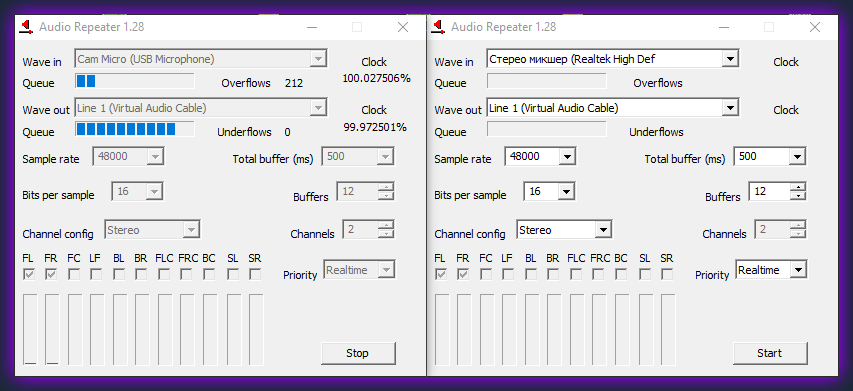Click Wave out Queue progress bar in left window
Viewport: 853px width, 391px height.
[x=134, y=129]
